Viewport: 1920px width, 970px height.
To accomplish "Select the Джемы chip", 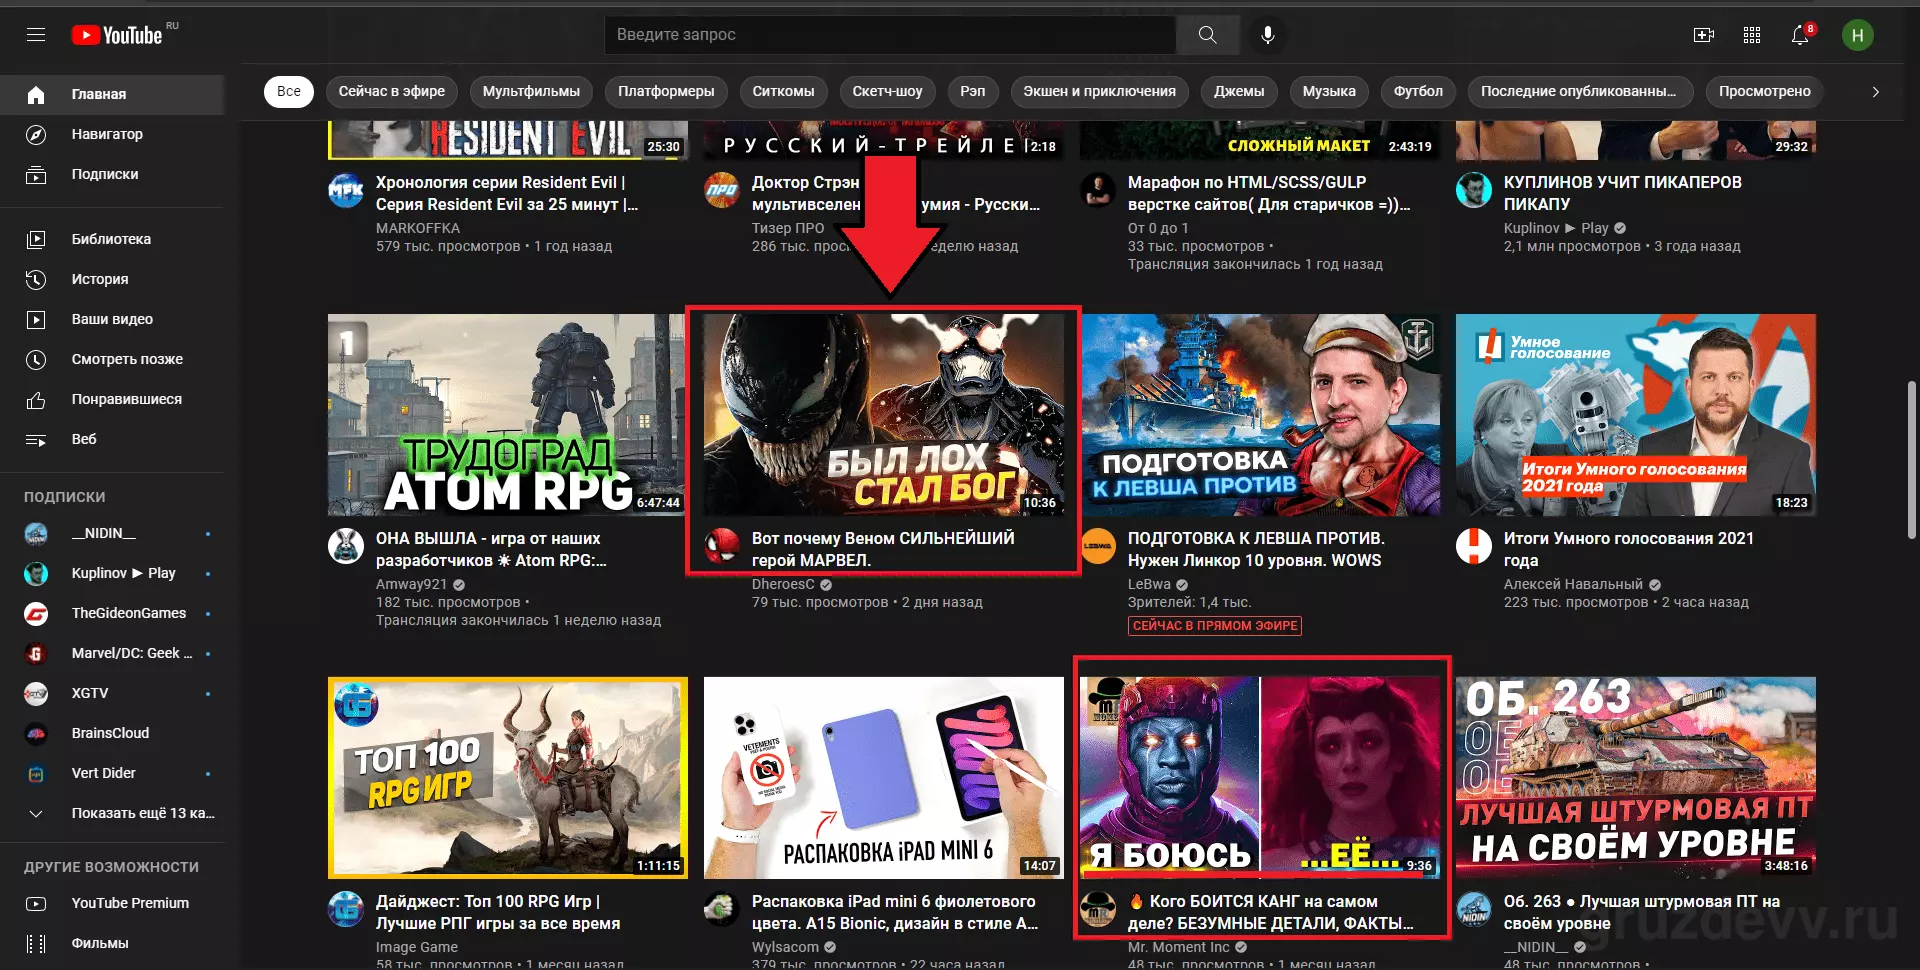I will click(1239, 91).
